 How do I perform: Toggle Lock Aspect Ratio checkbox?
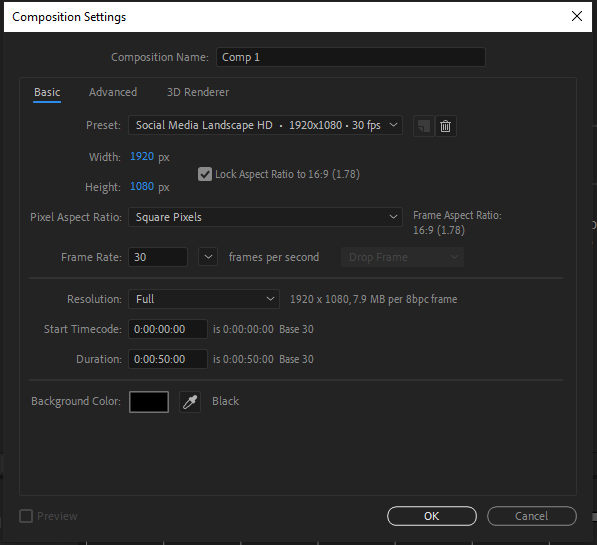coord(205,174)
